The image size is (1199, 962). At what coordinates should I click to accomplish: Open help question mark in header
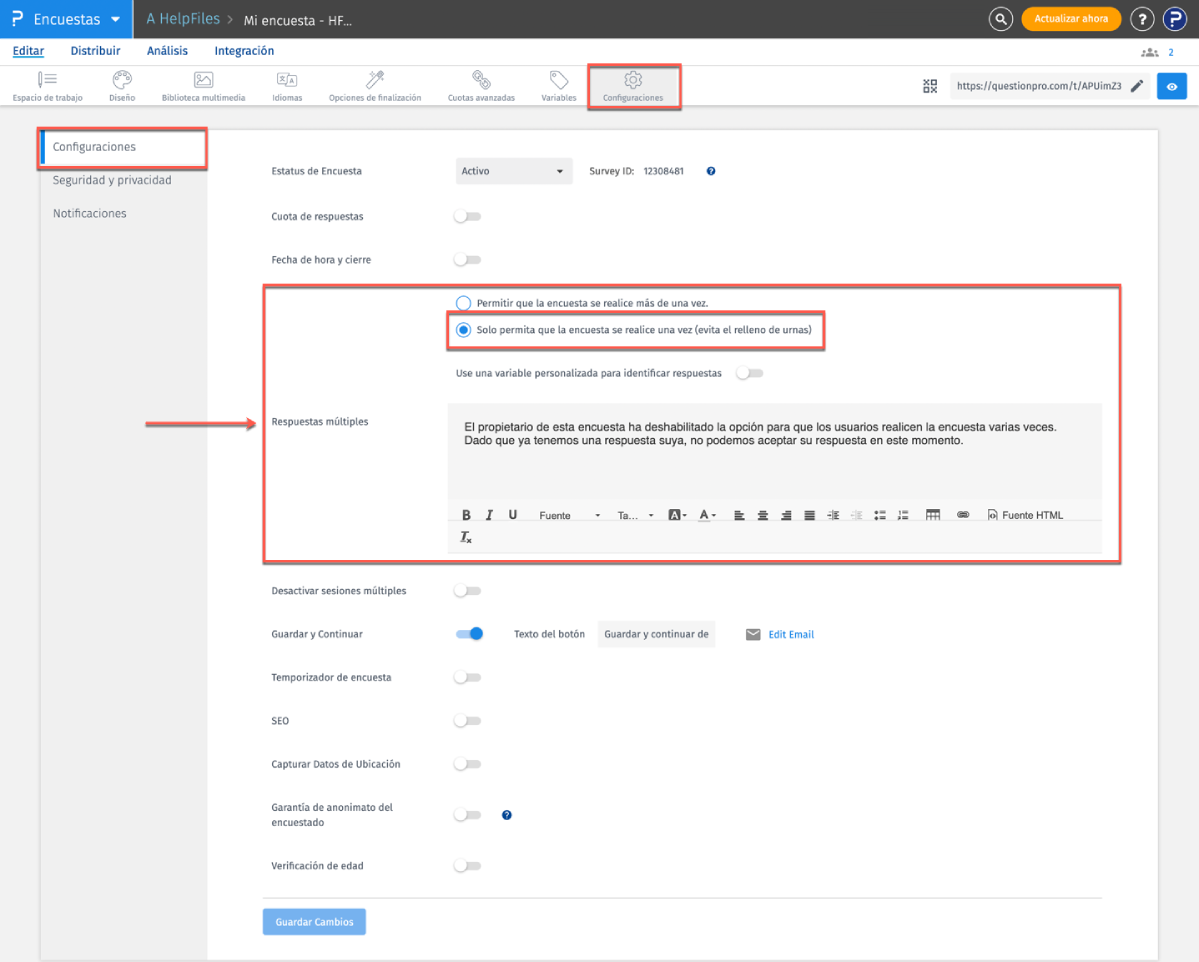pyautogui.click(x=1142, y=19)
